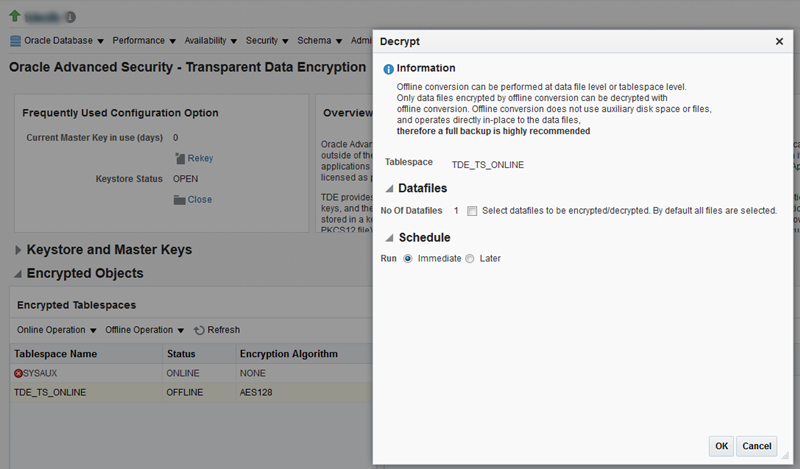Click the info icon beside the target name

pyautogui.click(x=71, y=17)
